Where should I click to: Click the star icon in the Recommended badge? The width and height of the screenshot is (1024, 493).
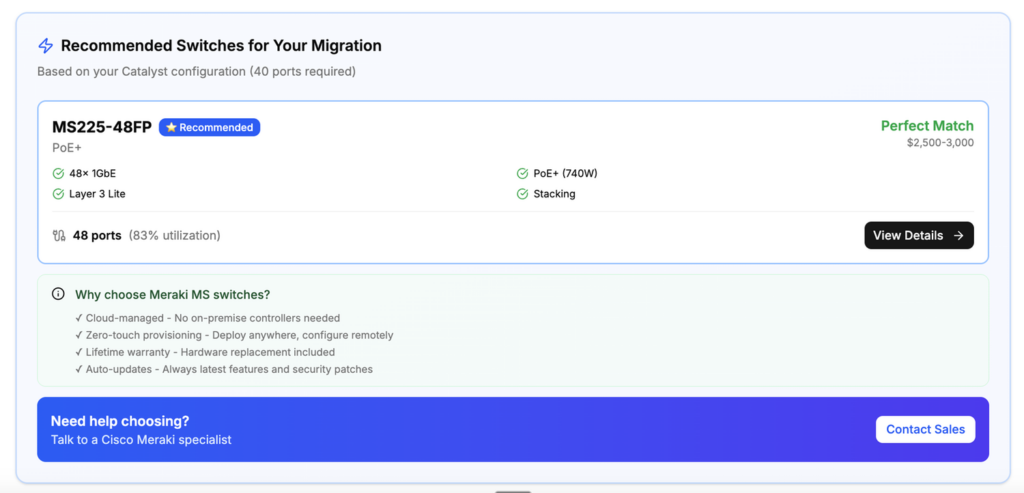pyautogui.click(x=171, y=128)
